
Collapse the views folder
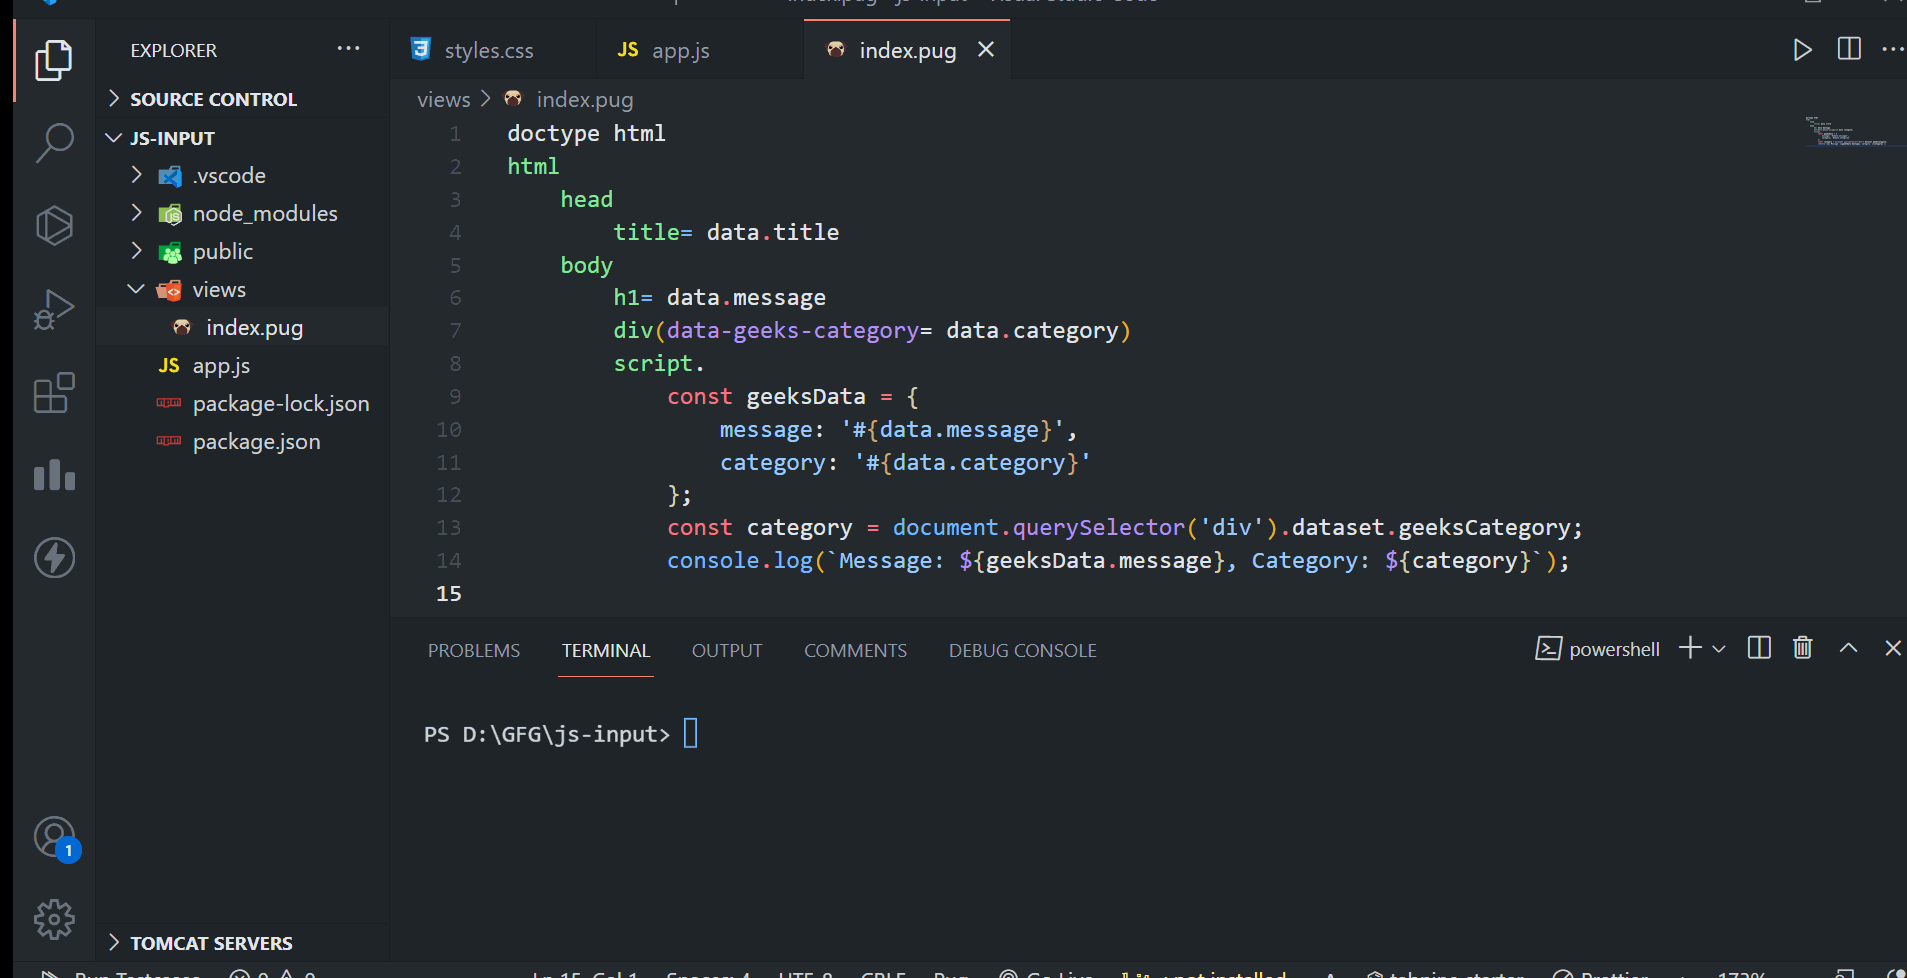(137, 289)
